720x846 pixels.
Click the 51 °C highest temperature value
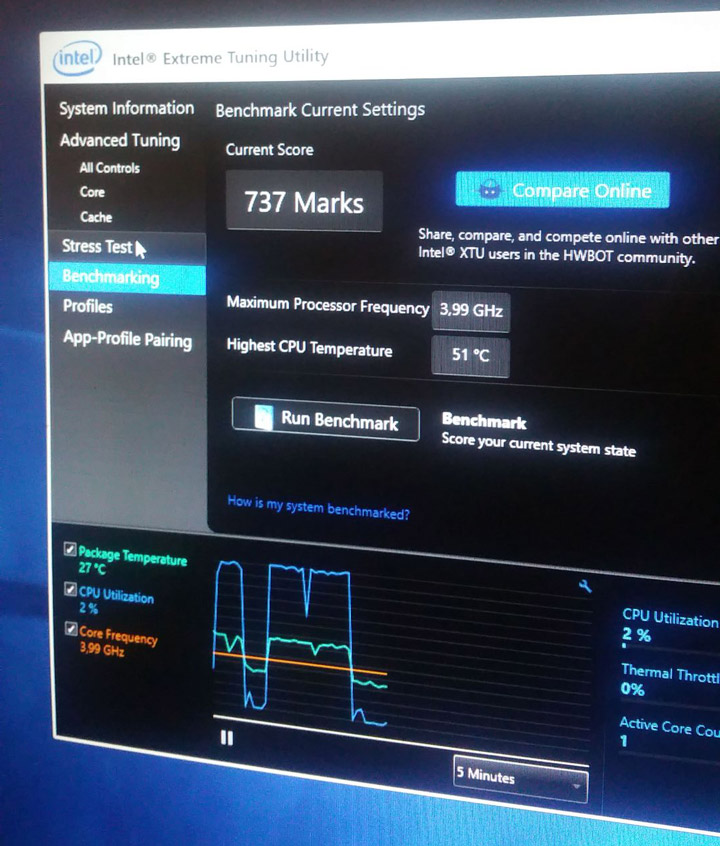471,355
